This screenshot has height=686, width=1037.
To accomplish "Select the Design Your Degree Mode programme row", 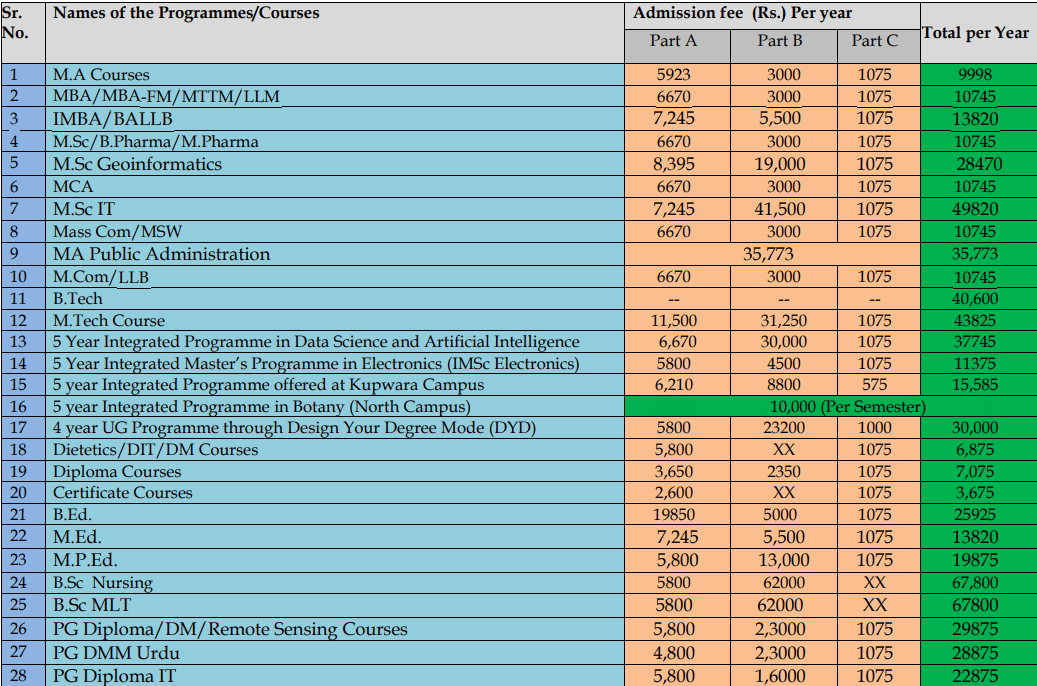I will (294, 428).
